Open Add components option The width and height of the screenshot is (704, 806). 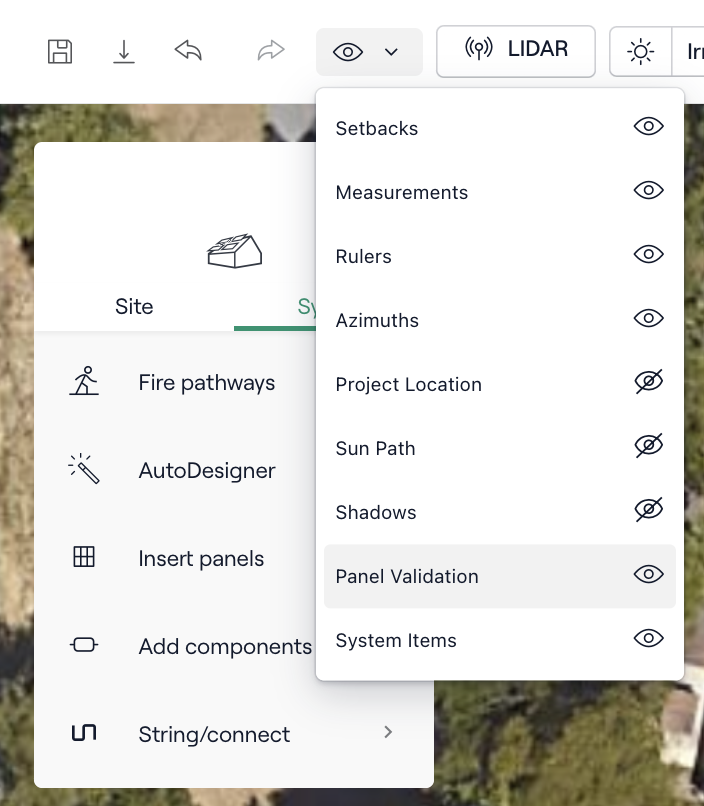pyautogui.click(x=224, y=646)
